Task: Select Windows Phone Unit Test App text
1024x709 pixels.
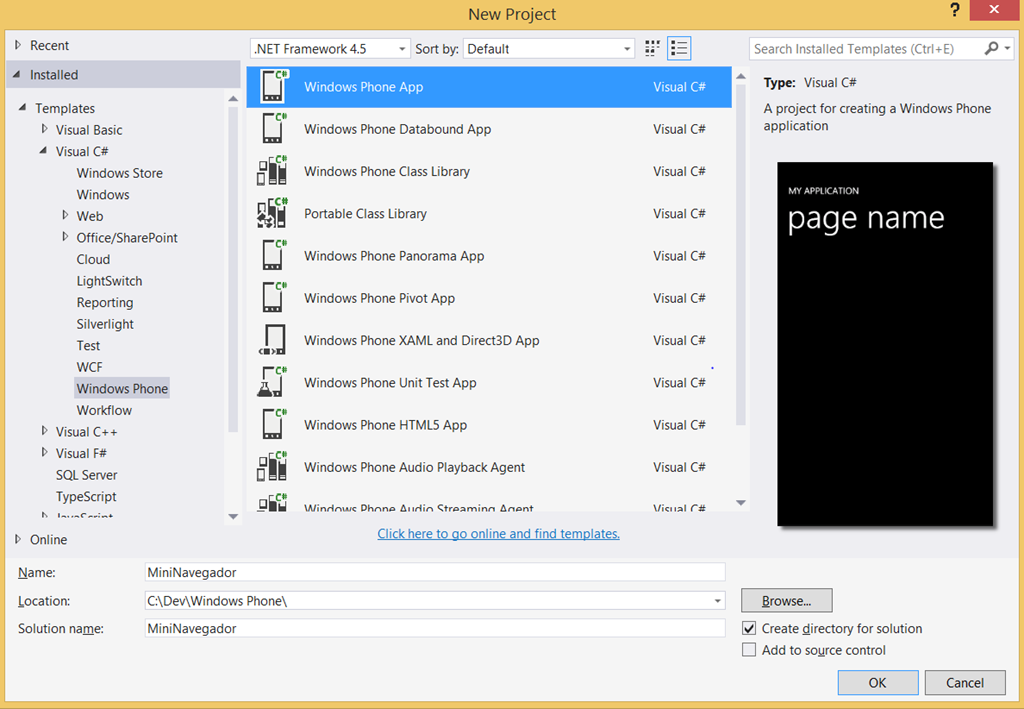Action: pos(390,383)
